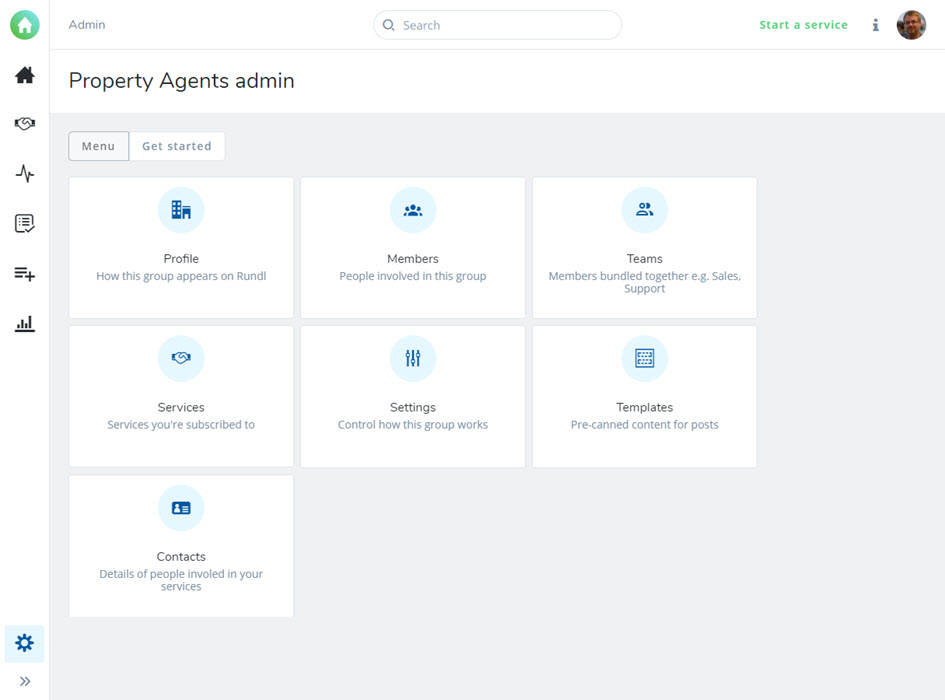The image size is (945, 700).
Task: Open the activity pulse icon in sidebar
Action: click(25, 174)
